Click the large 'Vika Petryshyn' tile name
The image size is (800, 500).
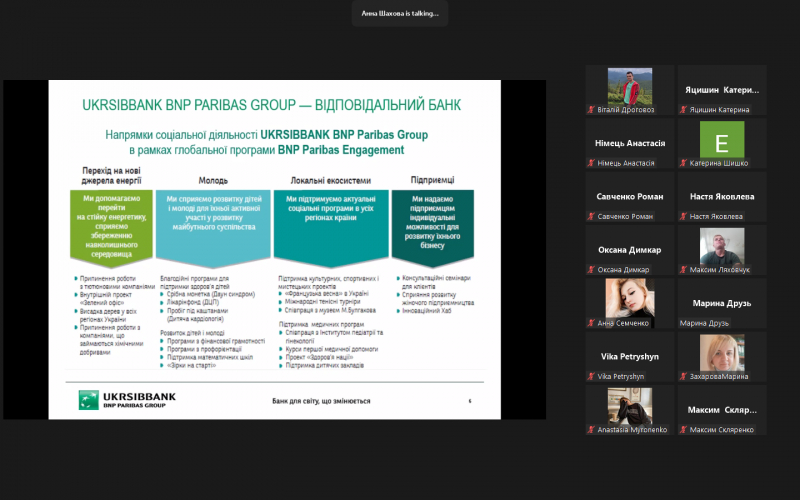(630, 357)
